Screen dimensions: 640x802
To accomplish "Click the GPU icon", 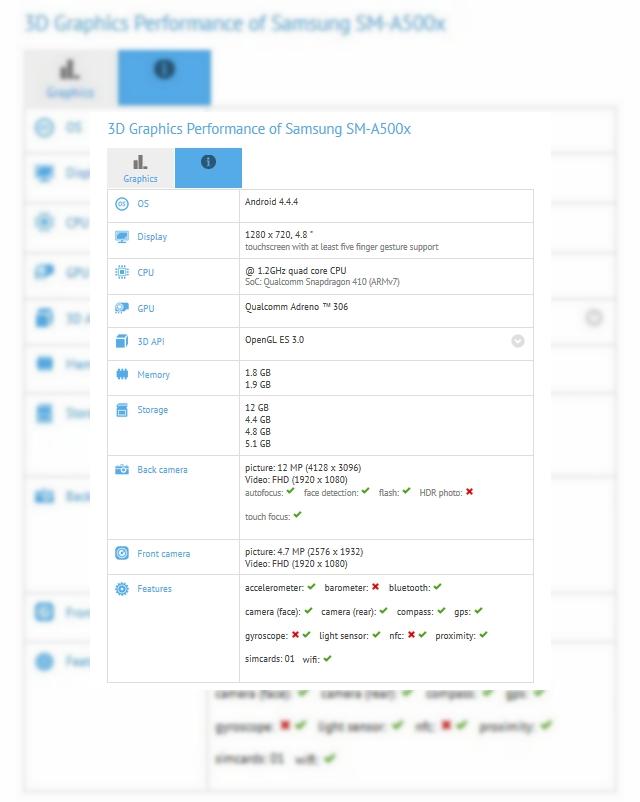I will [122, 308].
